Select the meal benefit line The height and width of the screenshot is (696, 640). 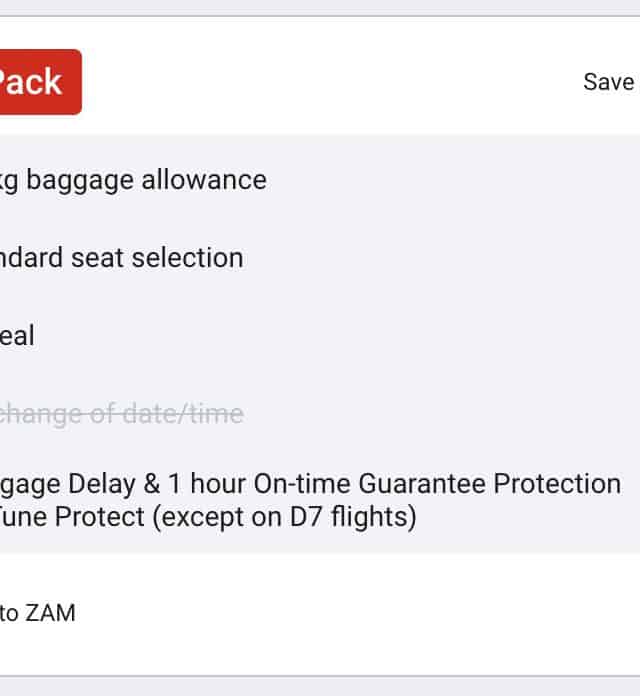(x=17, y=336)
